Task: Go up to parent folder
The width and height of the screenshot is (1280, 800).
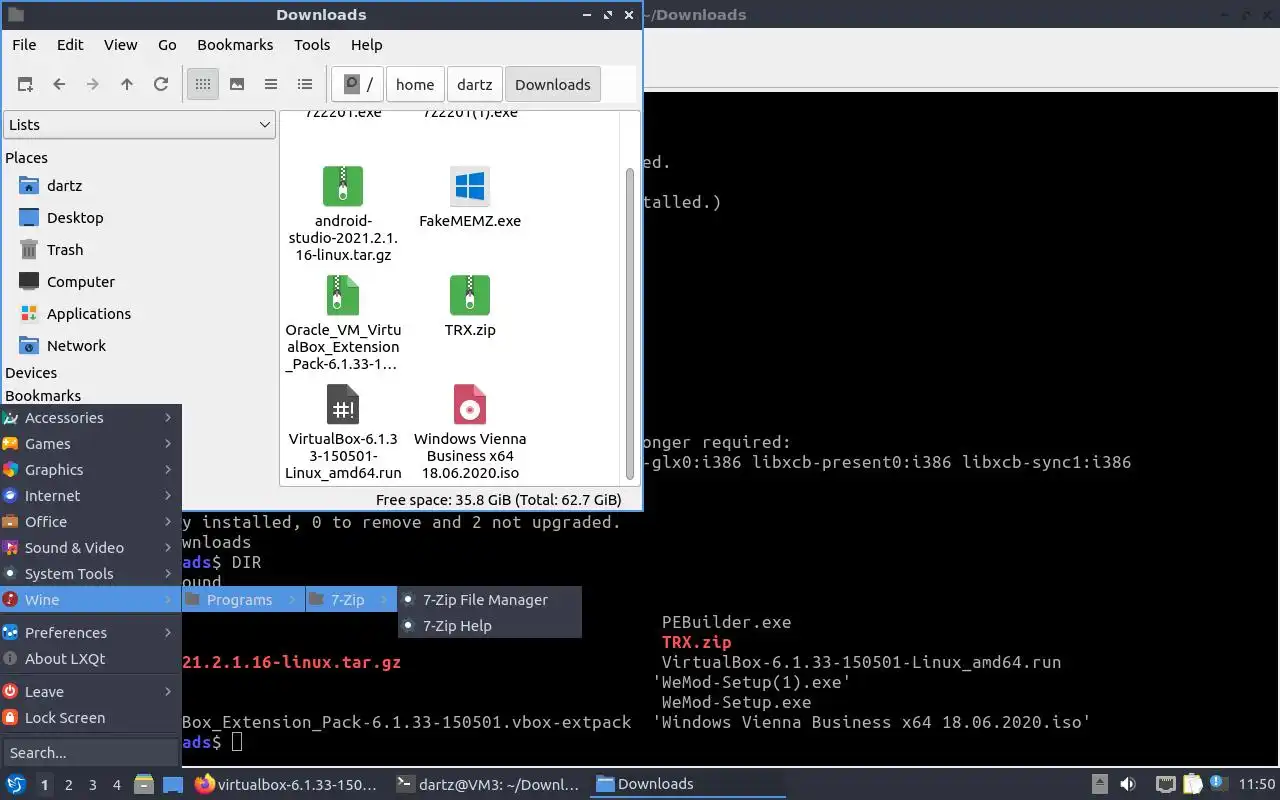Action: 127,85
